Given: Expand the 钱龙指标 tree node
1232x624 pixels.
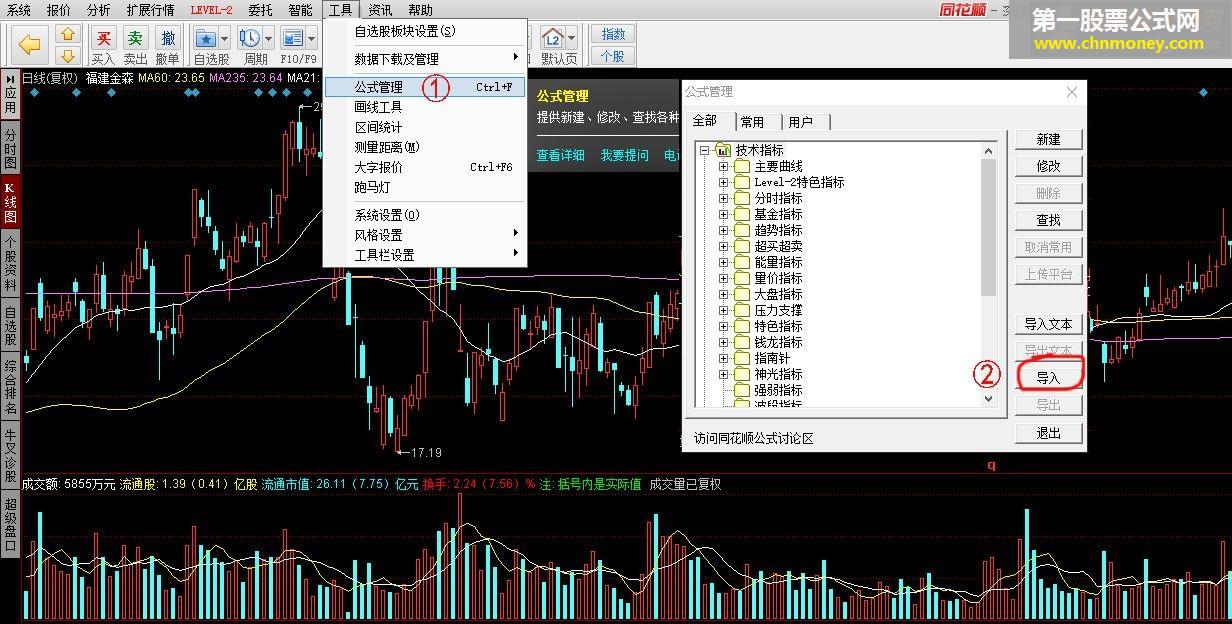Looking at the screenshot, I should coord(724,342).
